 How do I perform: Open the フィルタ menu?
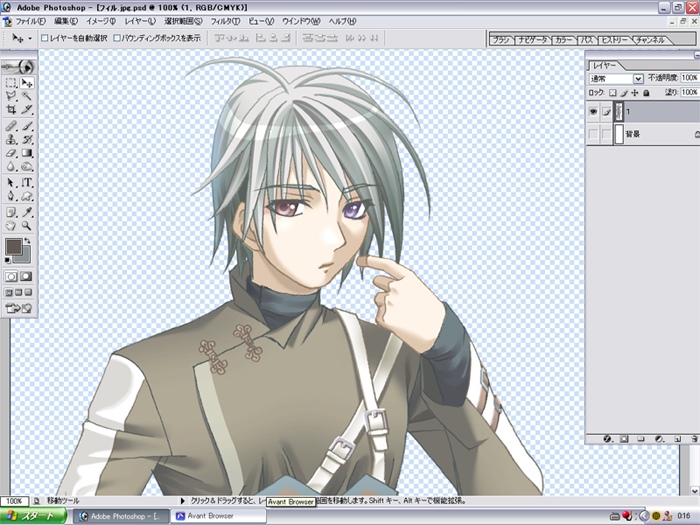(x=225, y=21)
